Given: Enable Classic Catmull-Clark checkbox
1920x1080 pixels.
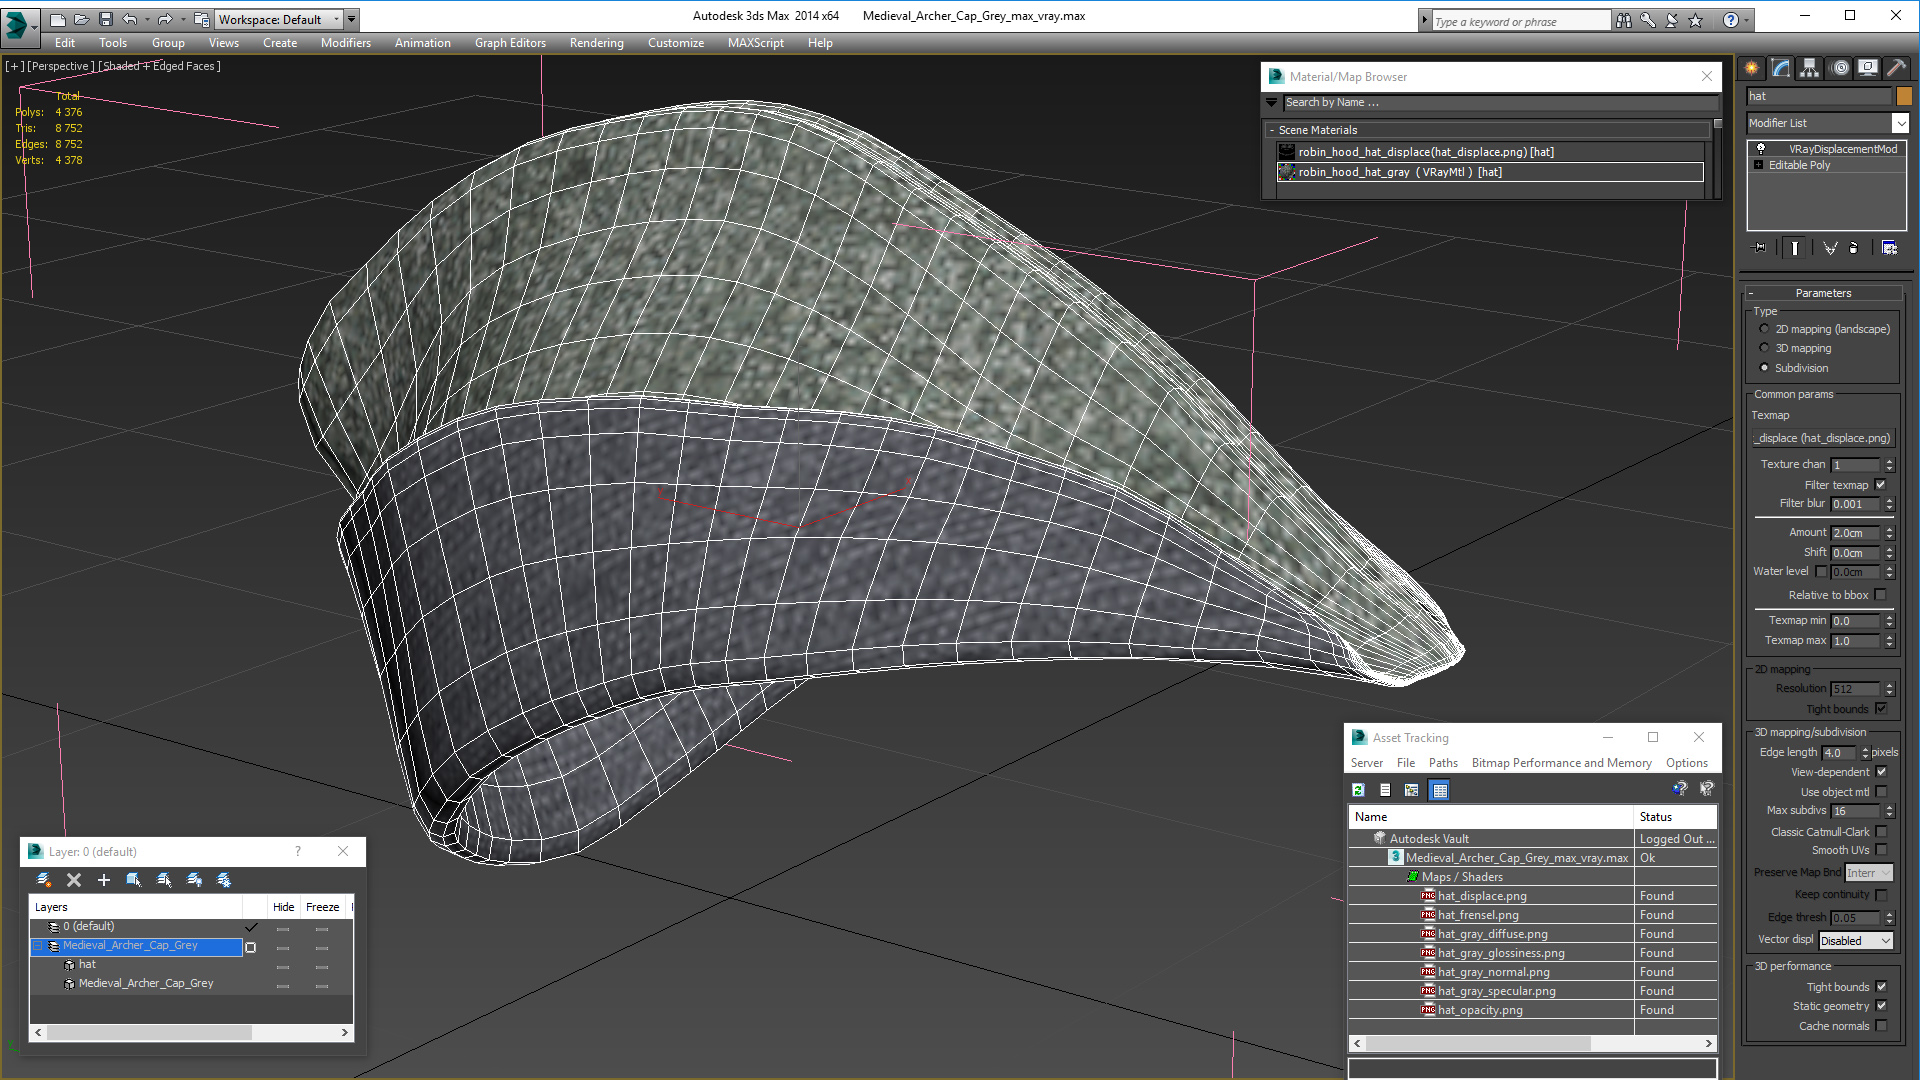Looking at the screenshot, I should (1881, 832).
